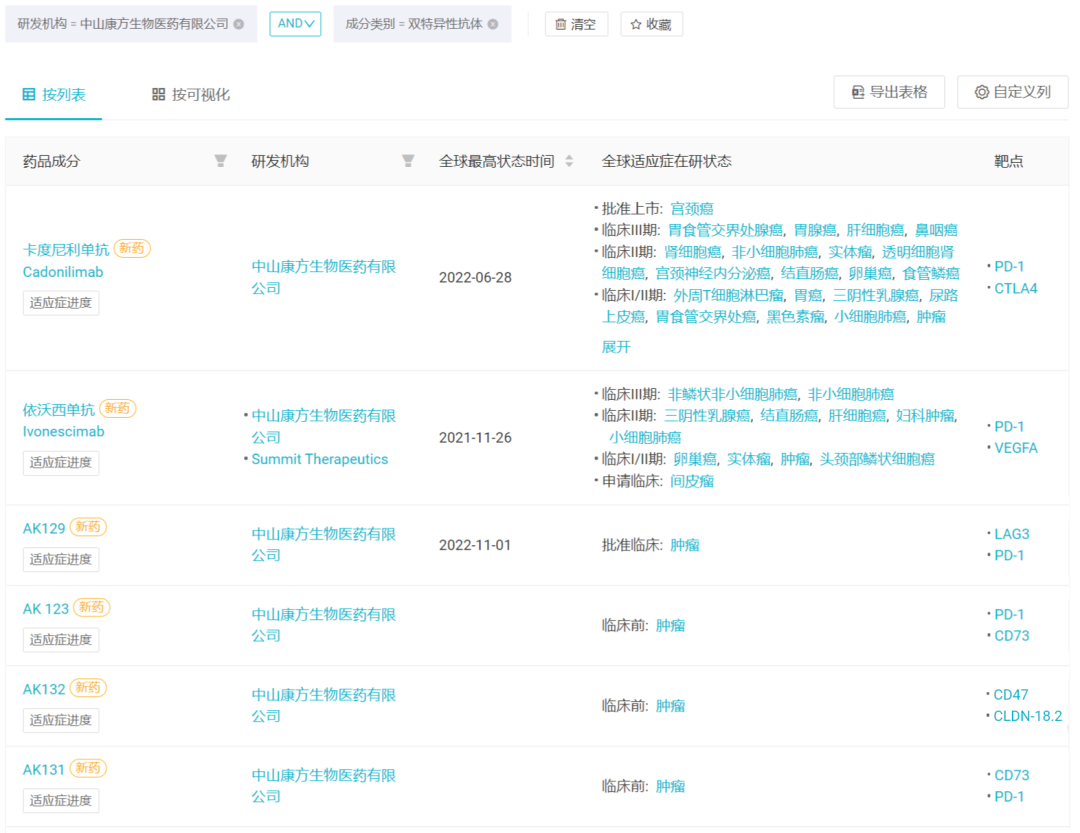
Task: Open the LAG3 target link
Action: click(x=1011, y=534)
